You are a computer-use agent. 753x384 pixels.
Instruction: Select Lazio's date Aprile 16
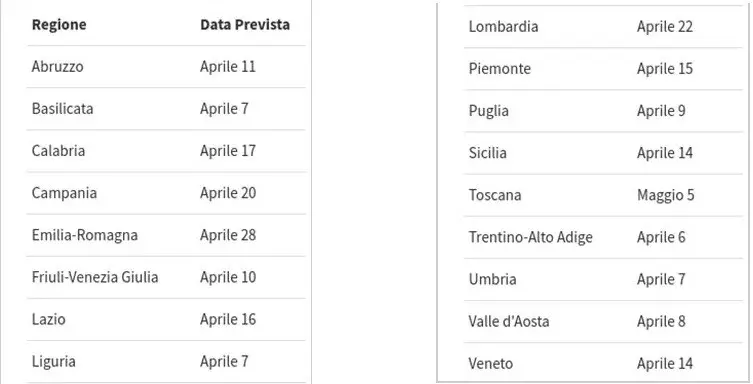pyautogui.click(x=228, y=320)
